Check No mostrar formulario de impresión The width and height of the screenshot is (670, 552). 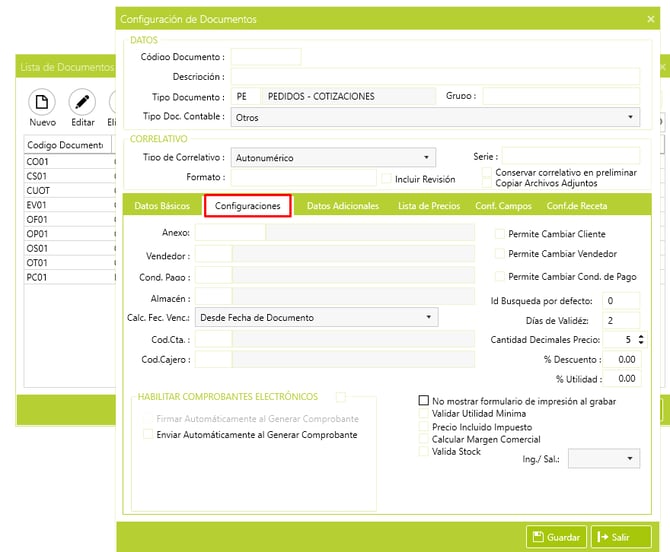point(424,401)
